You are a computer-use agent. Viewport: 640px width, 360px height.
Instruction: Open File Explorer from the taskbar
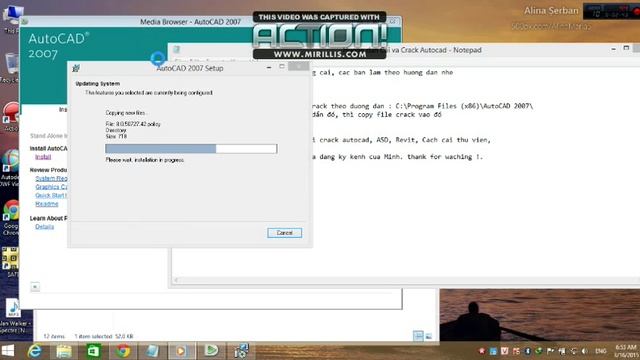point(64,351)
